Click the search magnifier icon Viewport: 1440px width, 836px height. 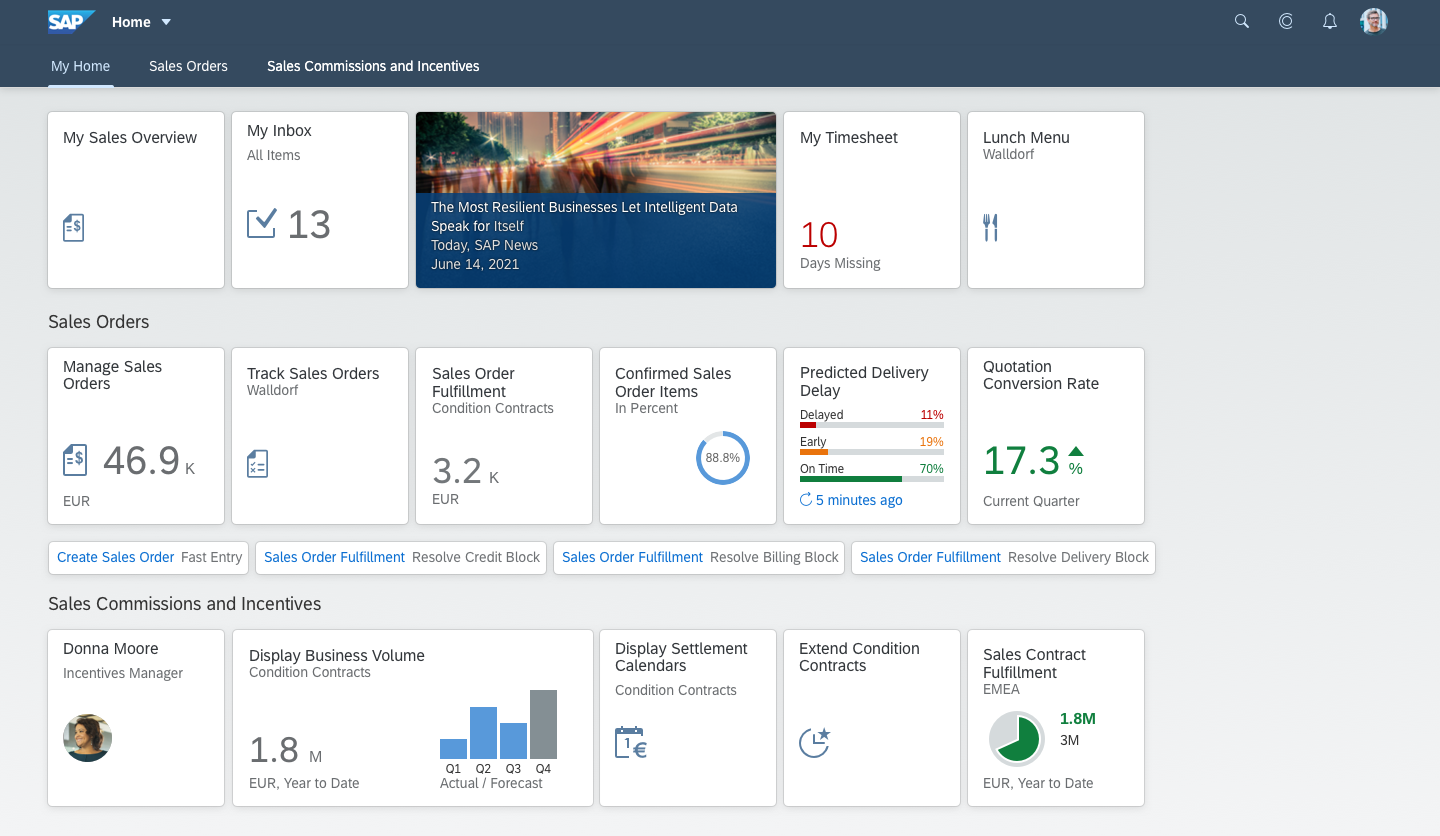[x=1242, y=21]
